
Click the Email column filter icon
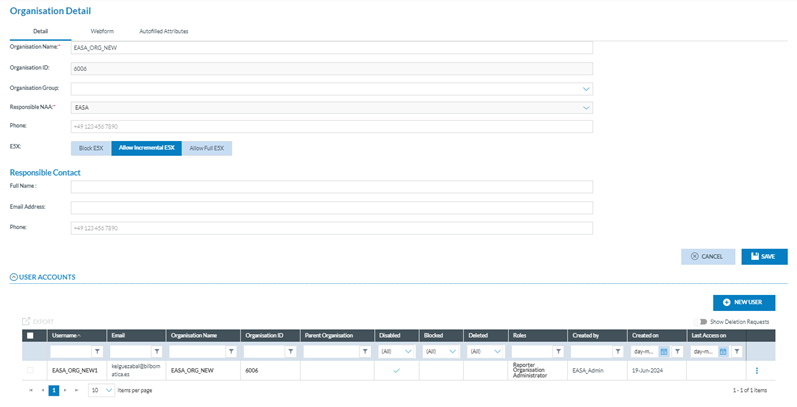pos(156,352)
